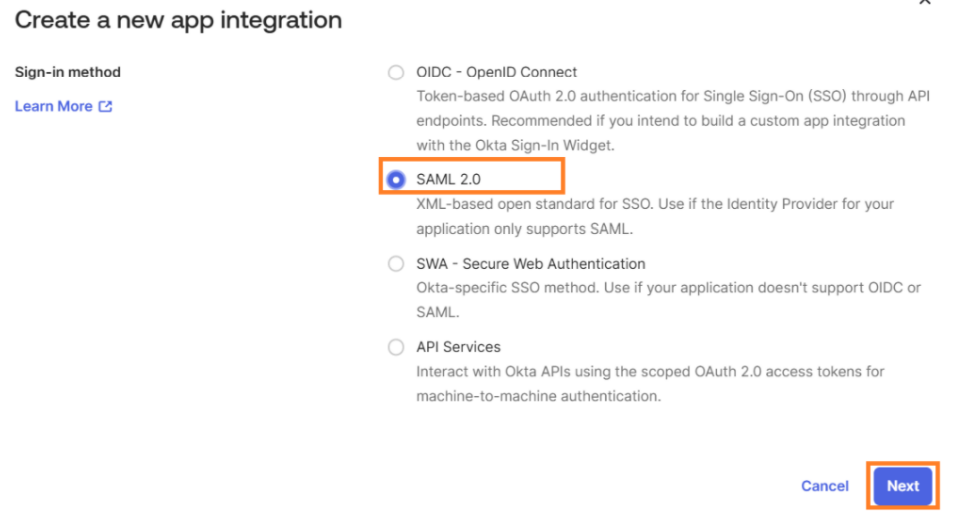Image resolution: width=978 pixels, height=514 pixels.
Task: Click the SWA - Secure Web Authentication label
Action: click(x=530, y=264)
